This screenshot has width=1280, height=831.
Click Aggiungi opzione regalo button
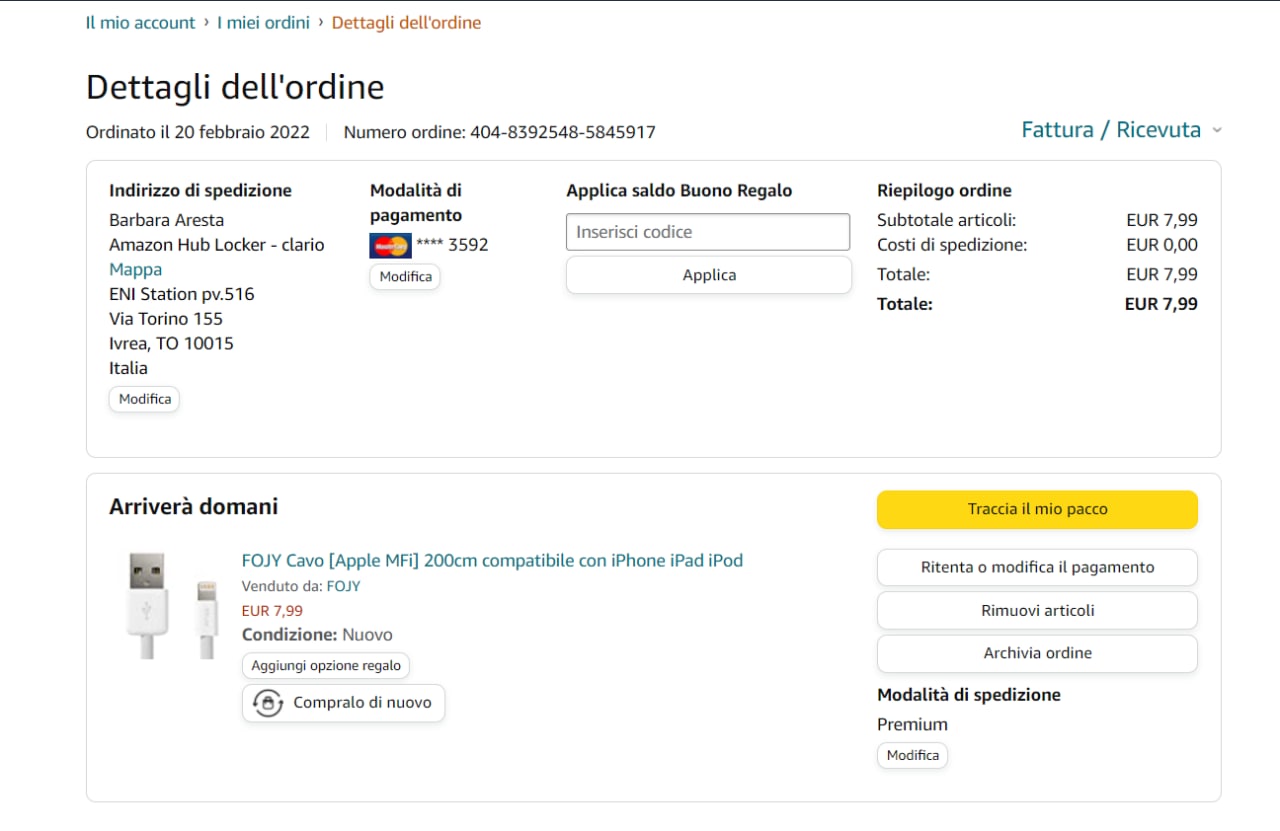[326, 666]
